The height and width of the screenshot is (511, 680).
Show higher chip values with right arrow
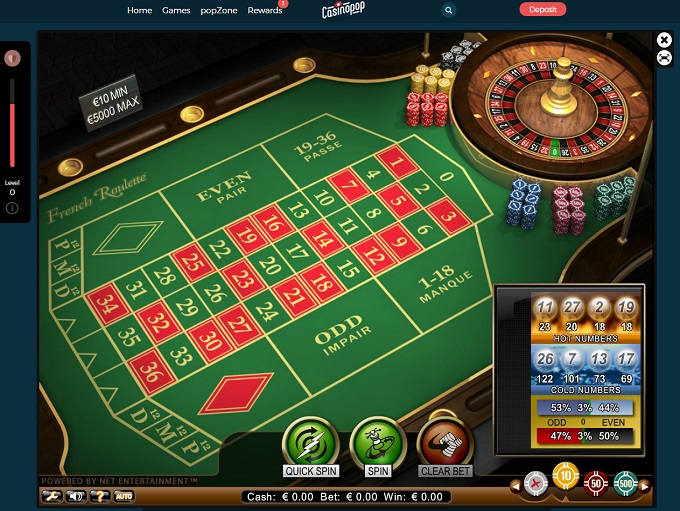coord(645,487)
